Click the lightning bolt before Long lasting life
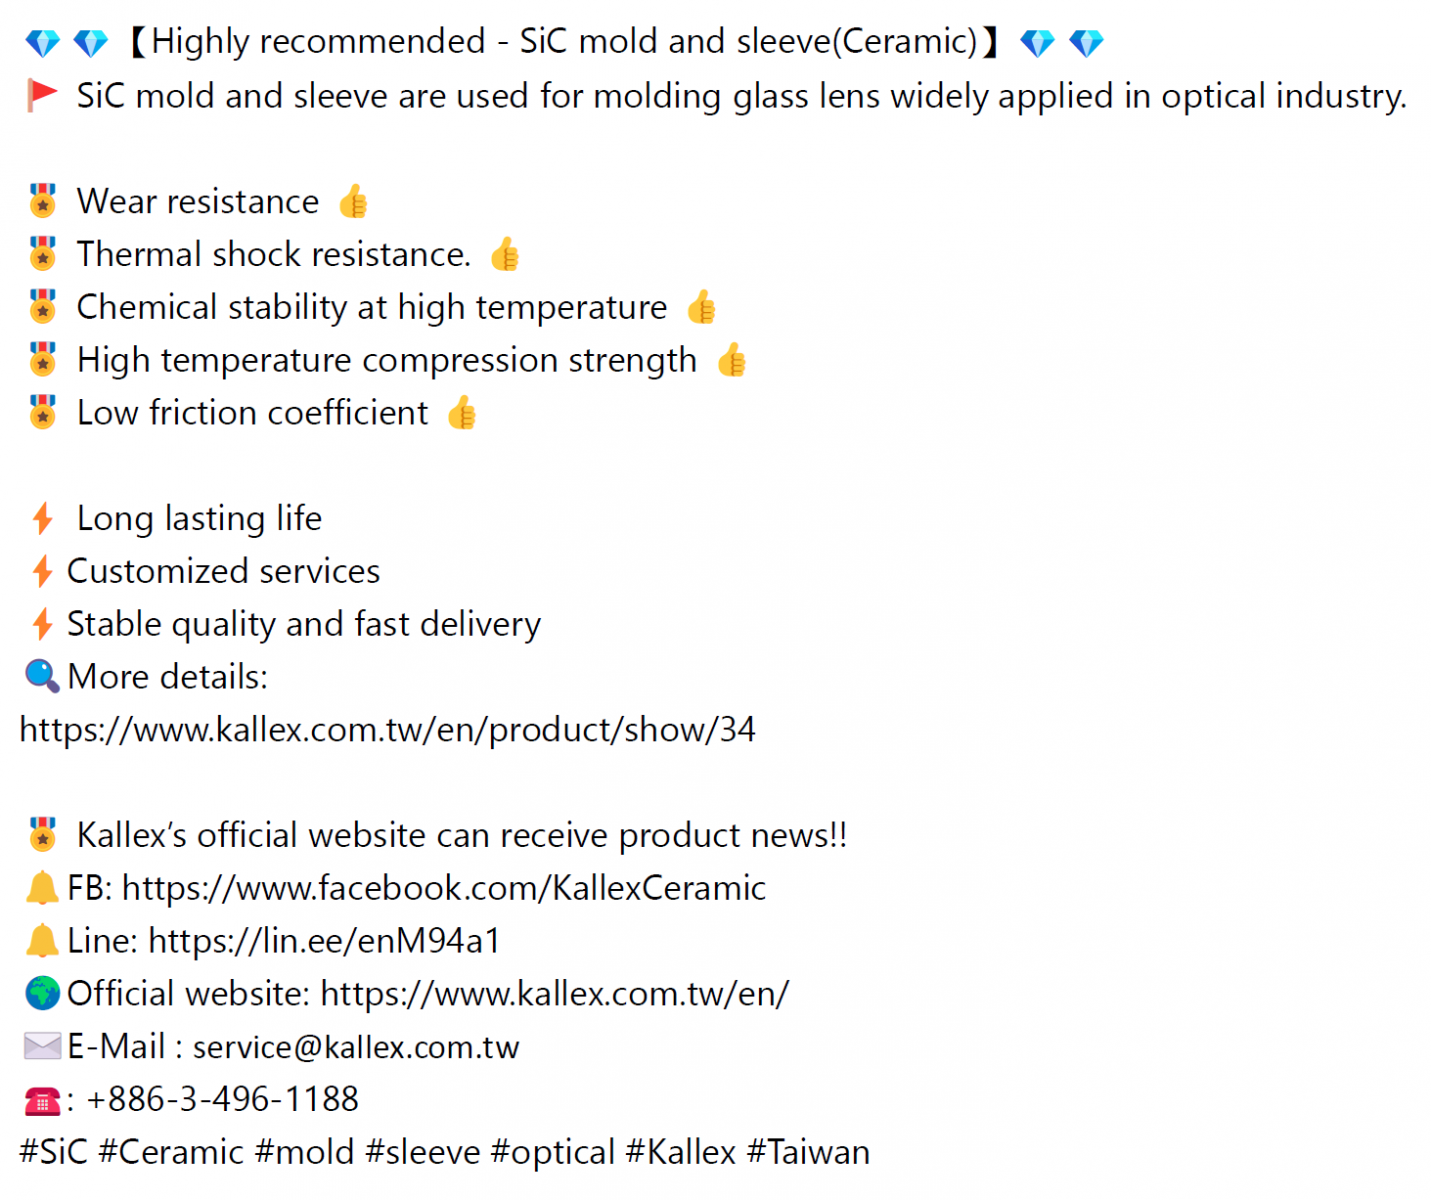This screenshot has width=1431, height=1200. pos(42,519)
